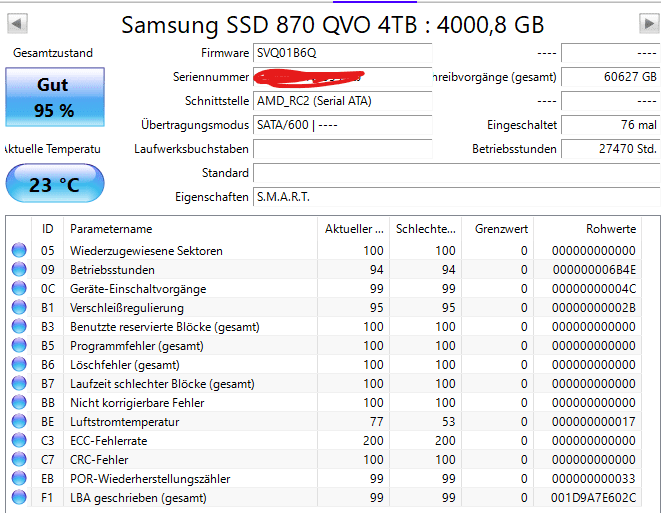Select the CRC-Fehler parameter name

(x=99, y=459)
